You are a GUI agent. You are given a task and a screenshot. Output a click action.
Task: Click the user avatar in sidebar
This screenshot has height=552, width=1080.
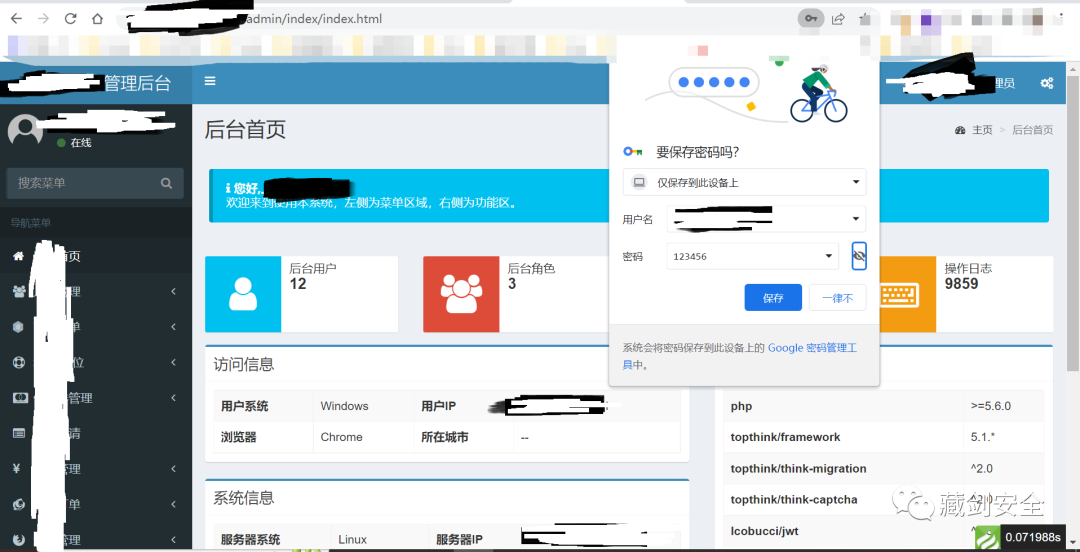pos(25,130)
